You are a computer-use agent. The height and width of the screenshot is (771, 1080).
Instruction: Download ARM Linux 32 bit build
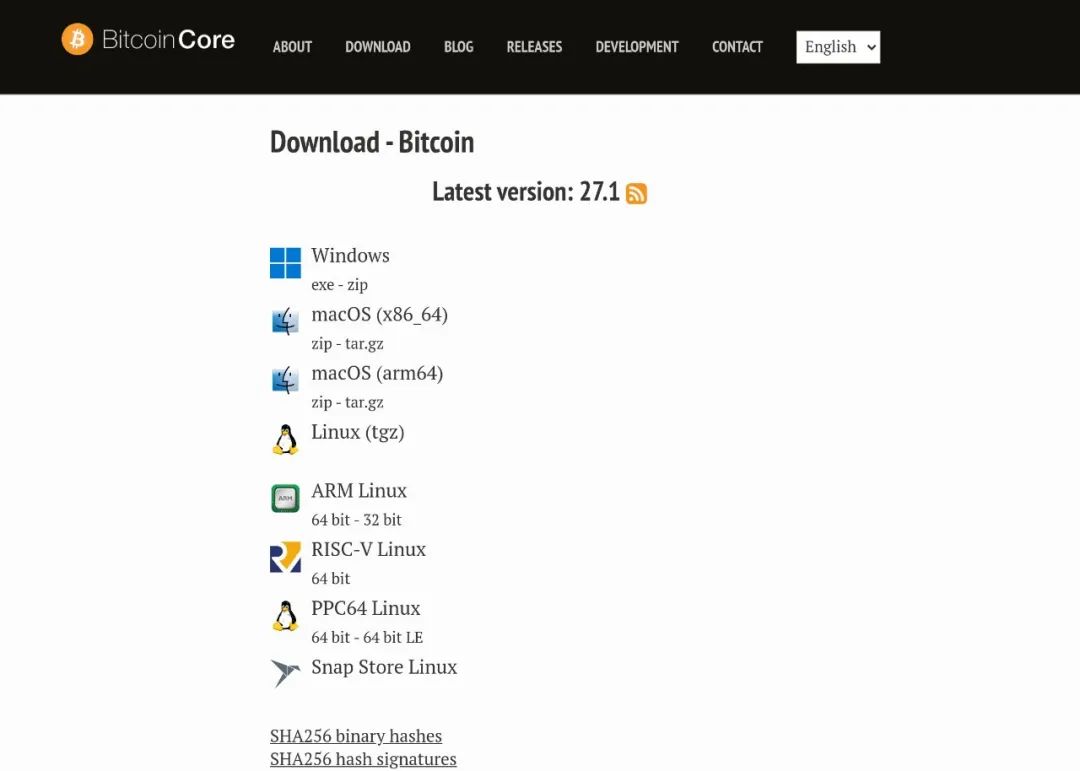pos(382,520)
